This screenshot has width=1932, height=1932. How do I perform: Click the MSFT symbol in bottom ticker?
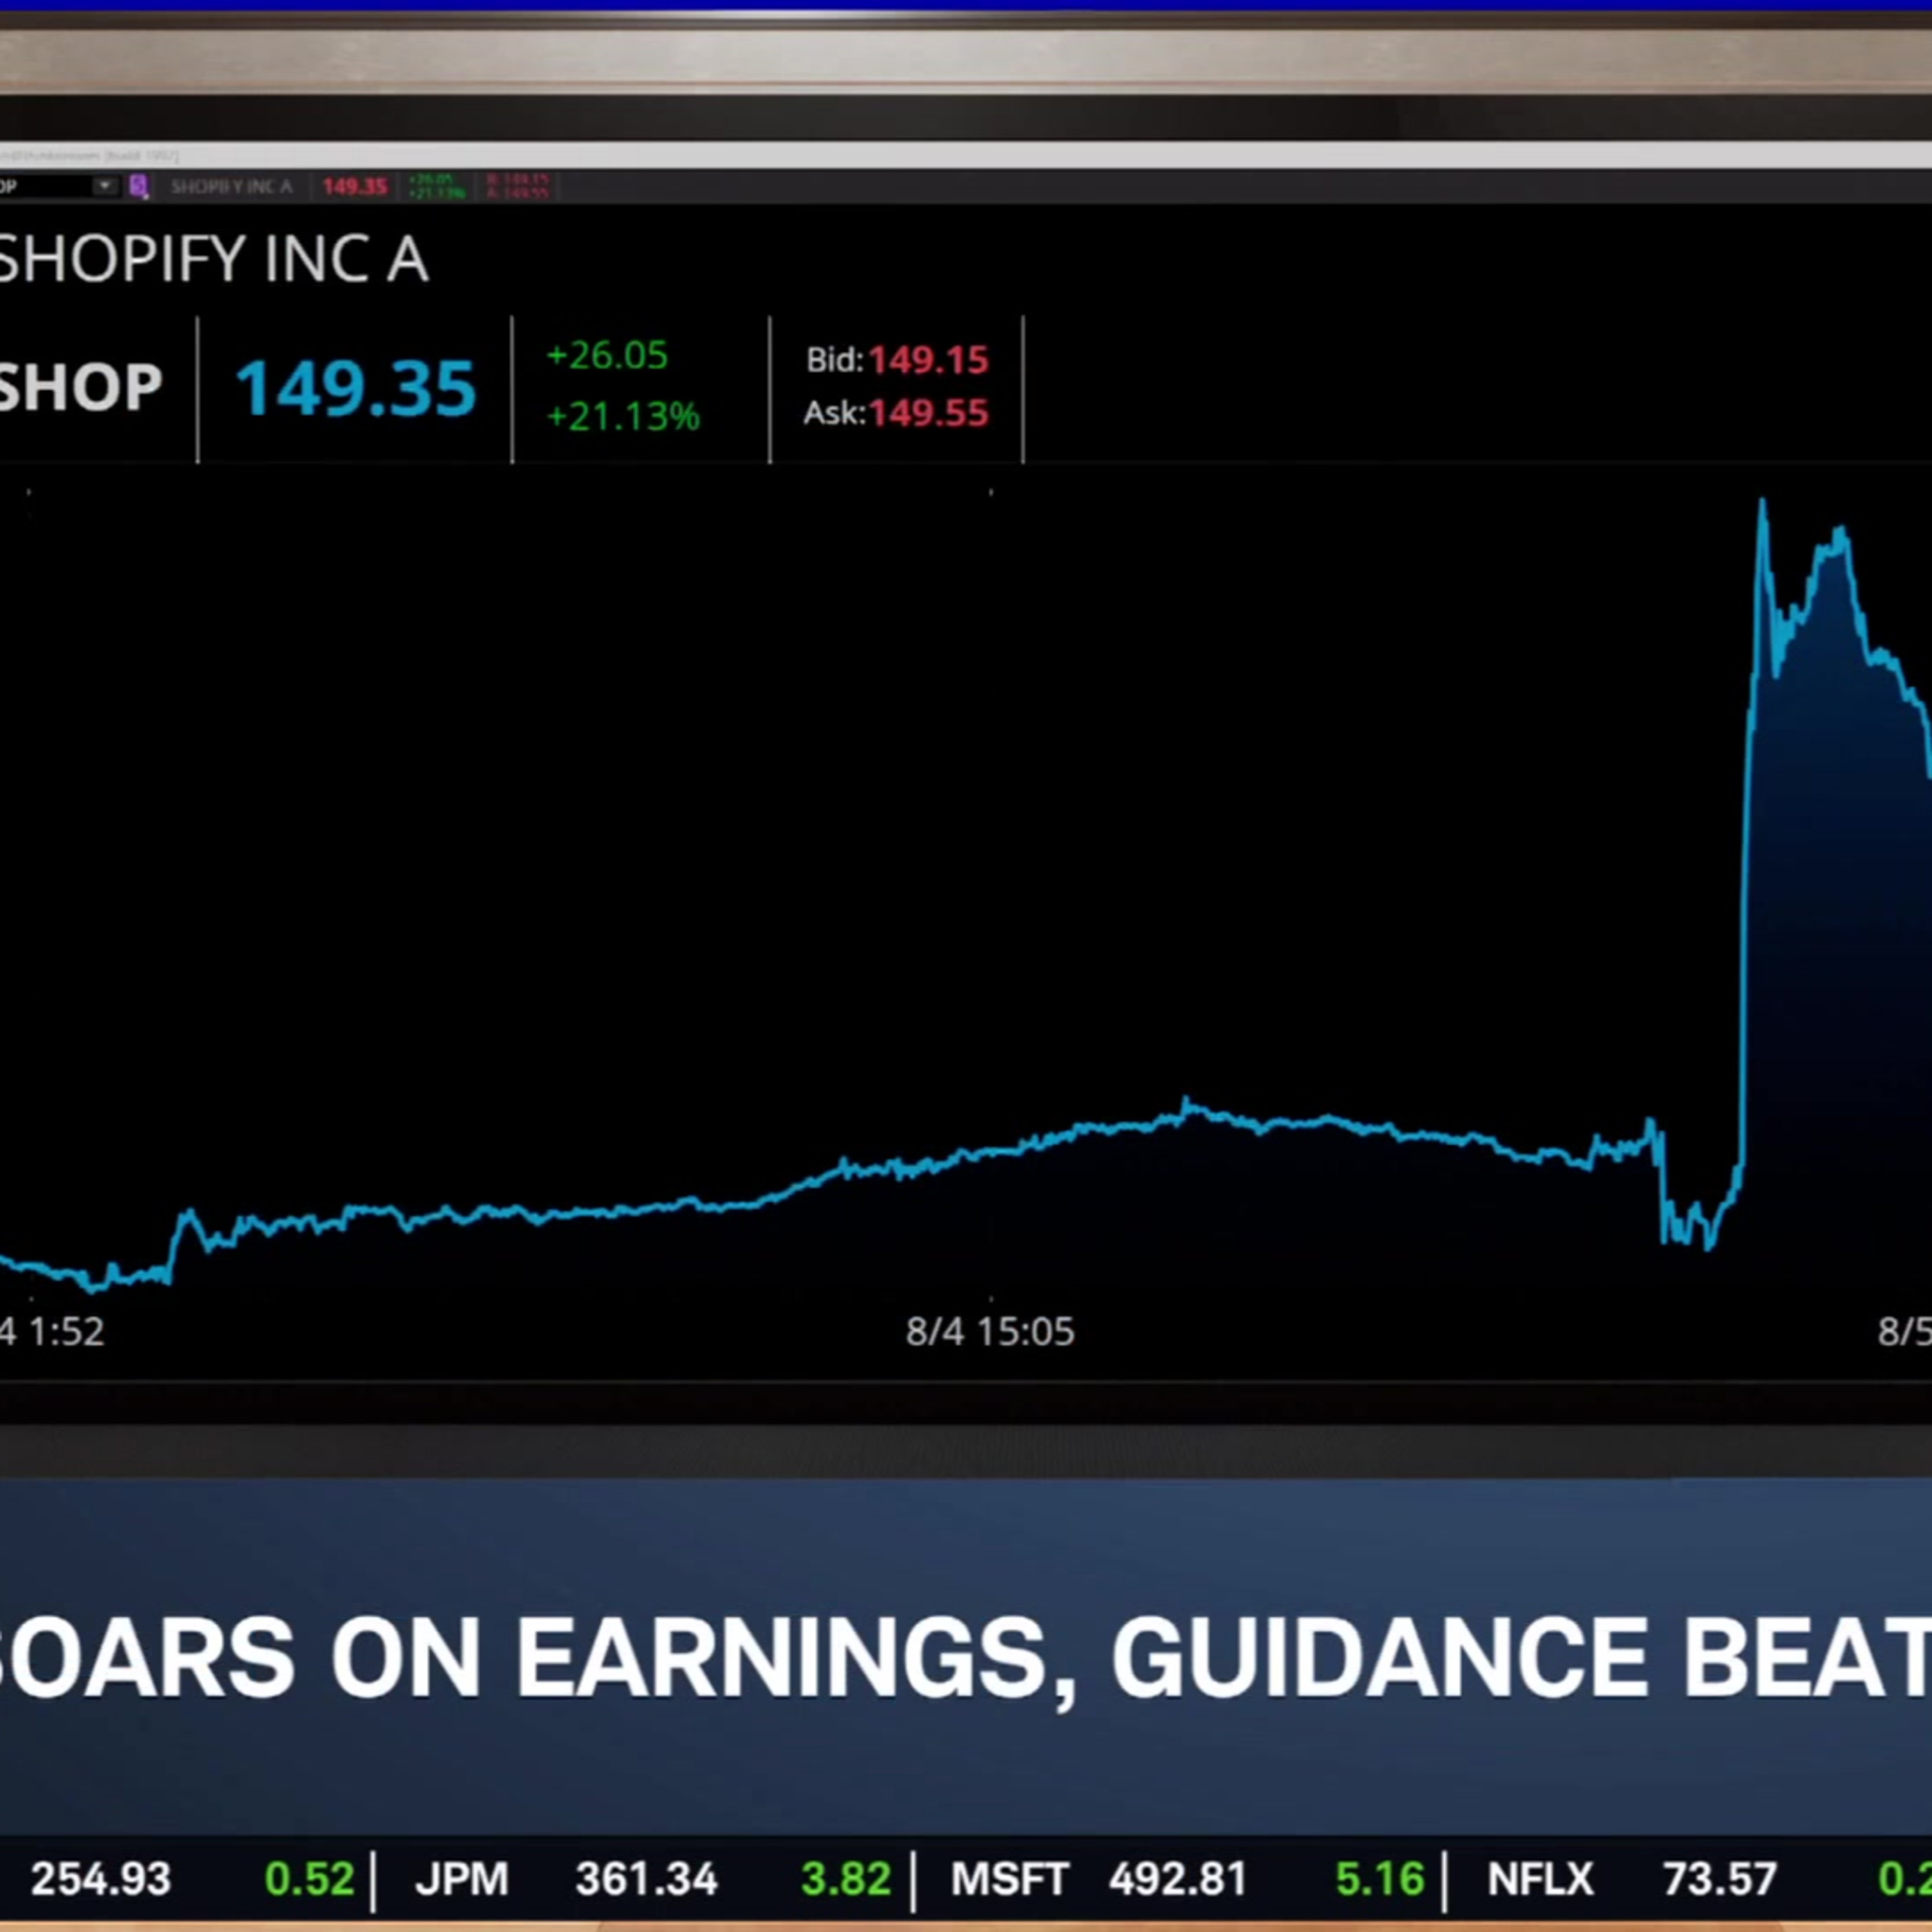tap(1009, 1879)
